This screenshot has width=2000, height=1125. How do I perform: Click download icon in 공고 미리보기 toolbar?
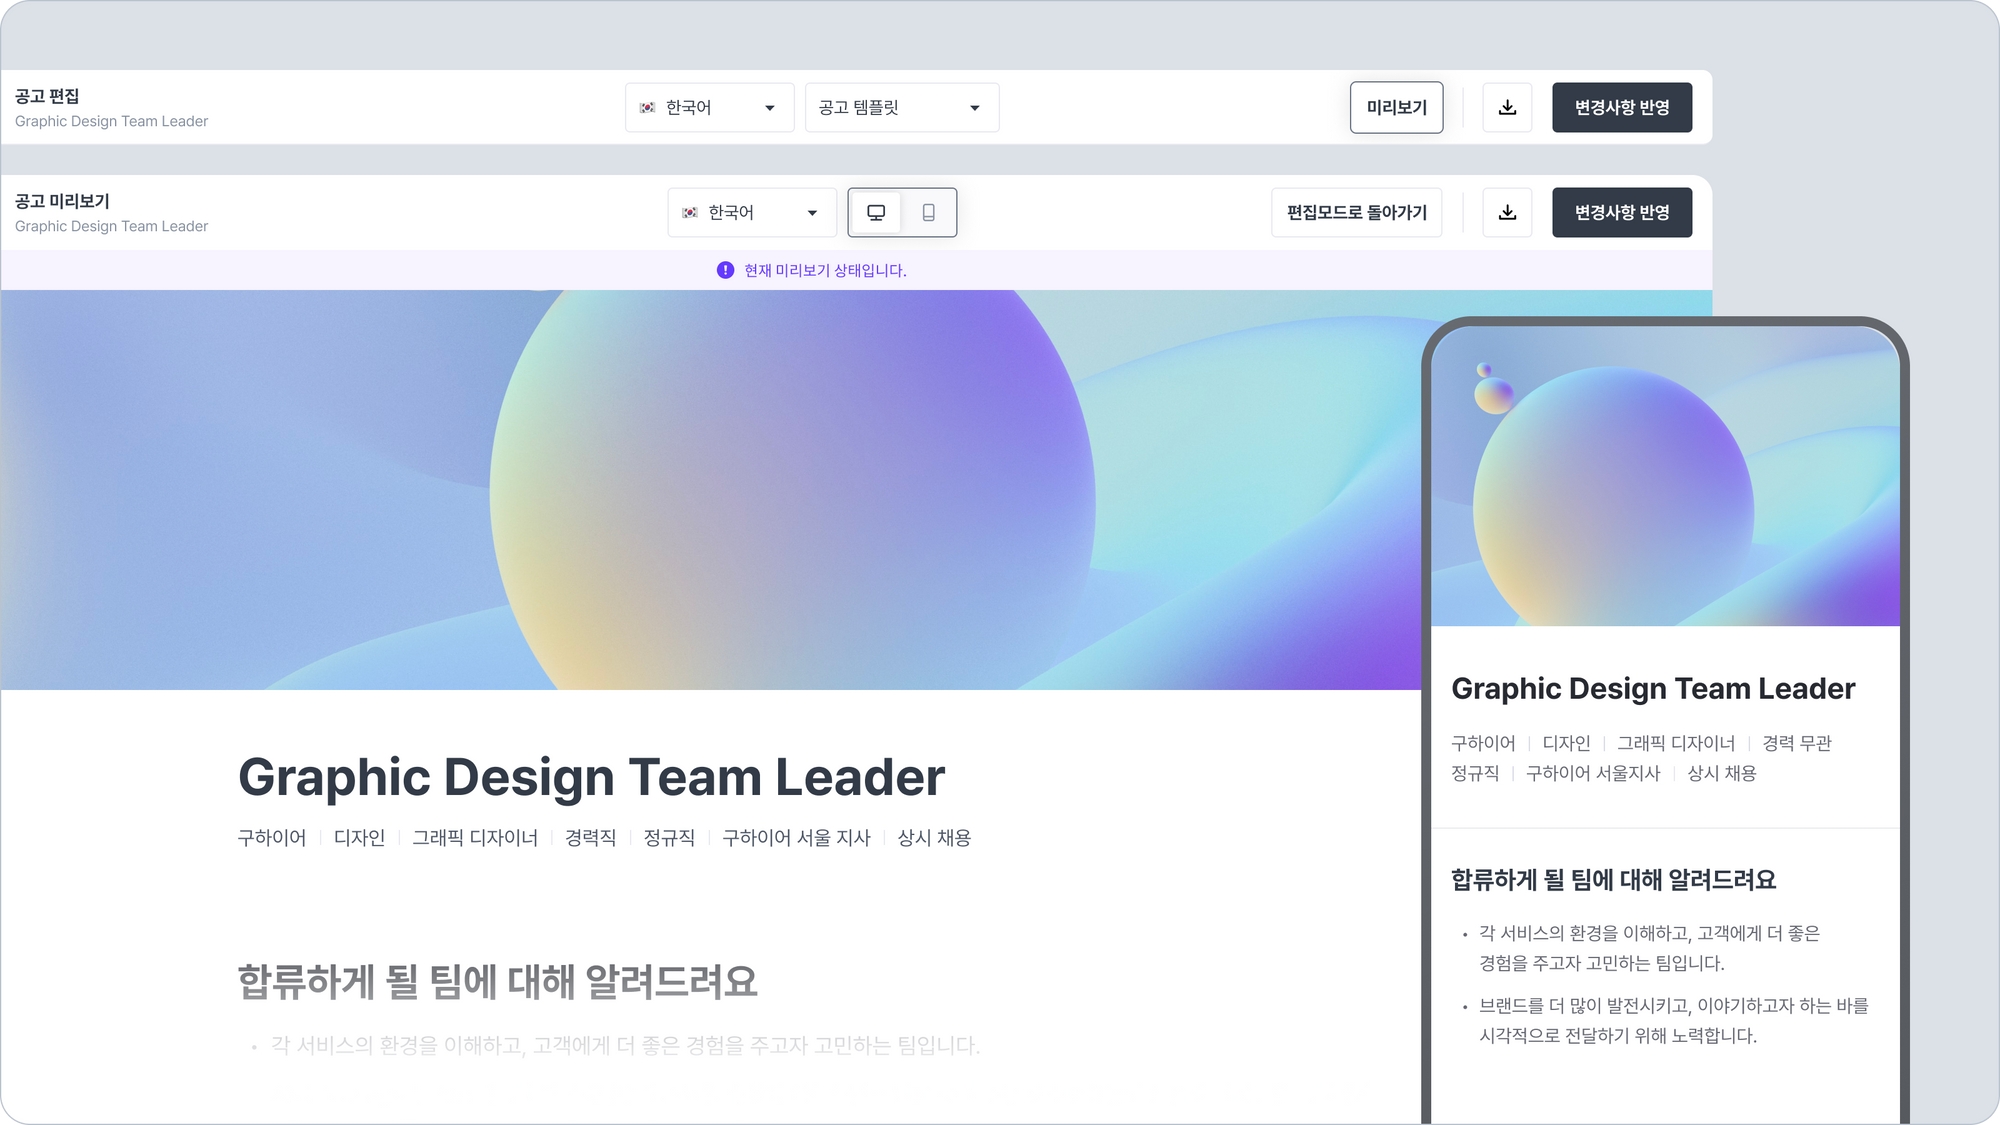(1507, 213)
